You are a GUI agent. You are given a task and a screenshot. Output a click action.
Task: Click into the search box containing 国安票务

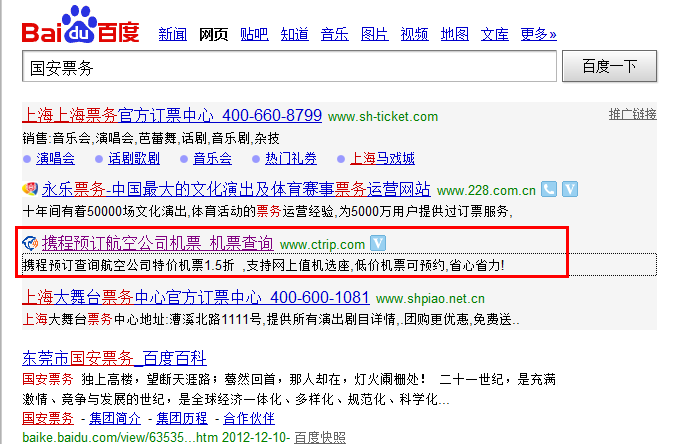288,68
